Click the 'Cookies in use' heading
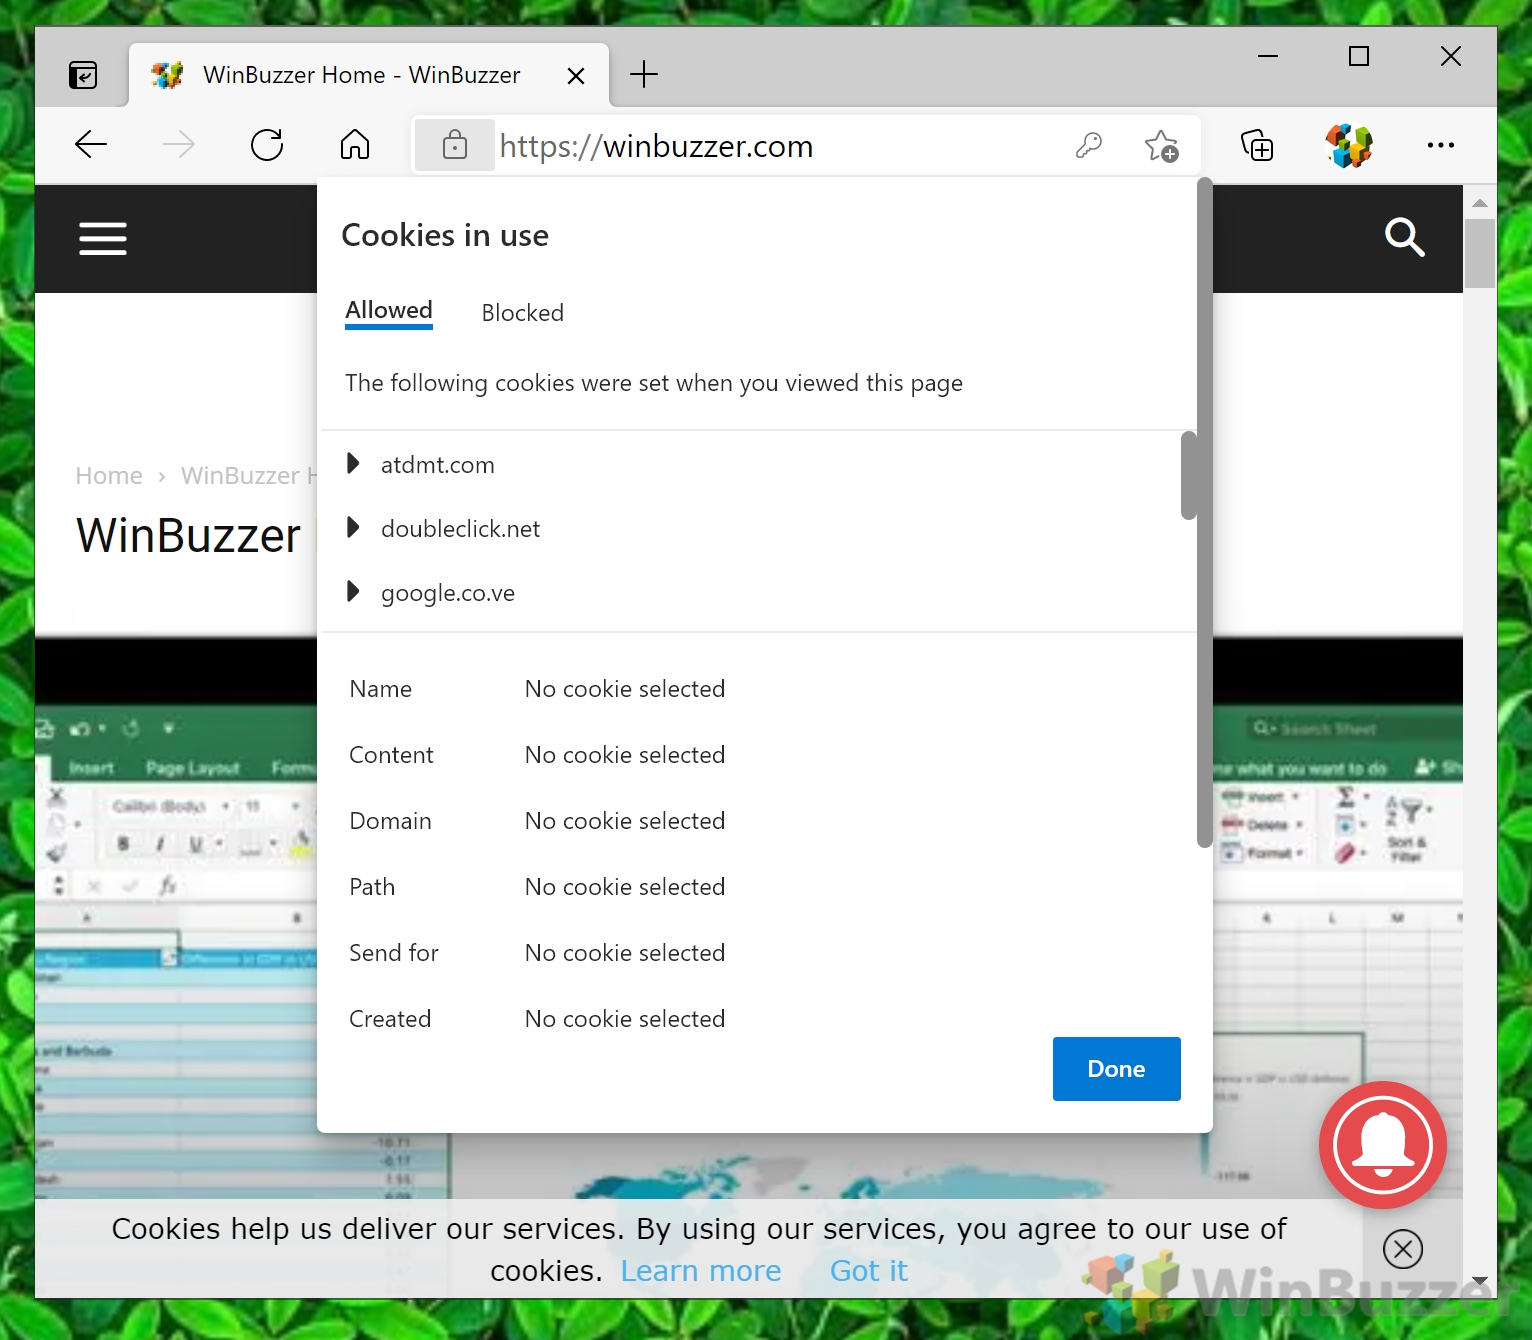The image size is (1532, 1340). click(445, 235)
